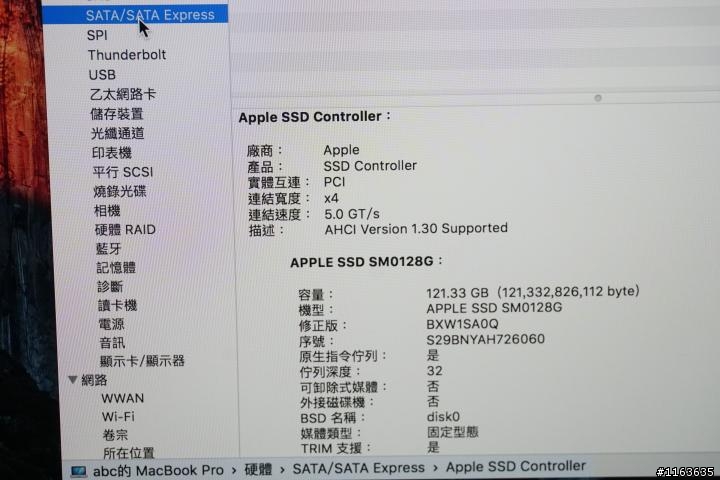Click the APPLE SSD SM0128G heading
Screen dimensions: 720x480
click(x=366, y=262)
